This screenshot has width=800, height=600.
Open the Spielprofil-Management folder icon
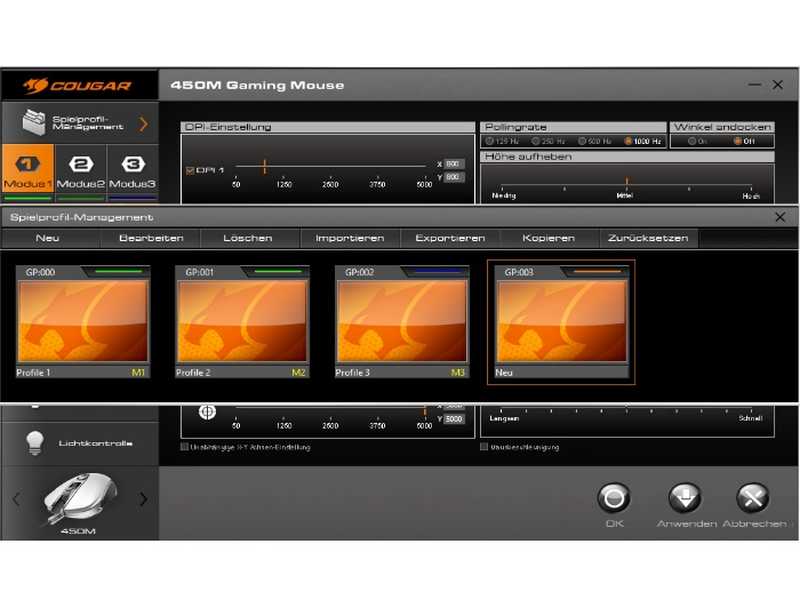(34, 122)
